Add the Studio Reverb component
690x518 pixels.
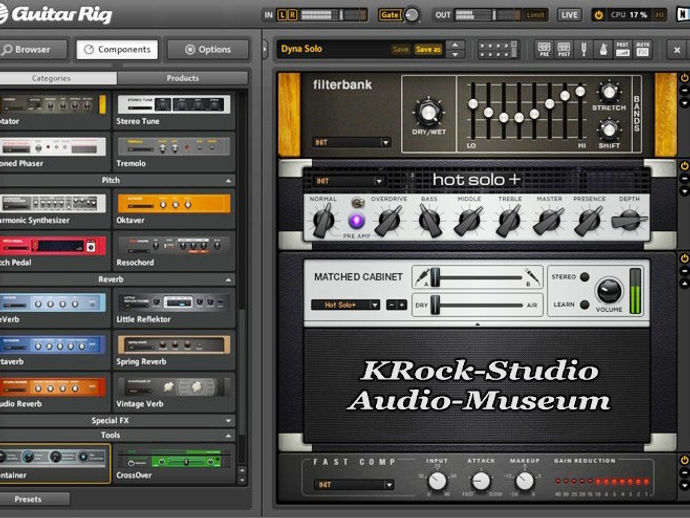54,393
